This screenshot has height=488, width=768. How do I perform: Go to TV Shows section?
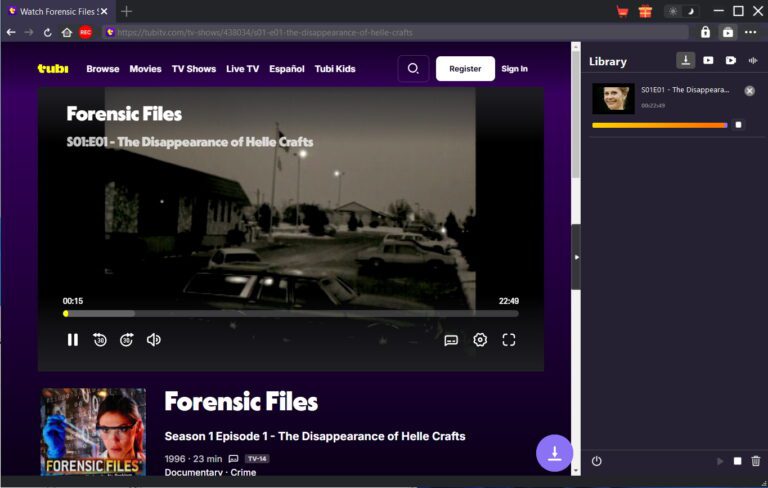tap(193, 69)
